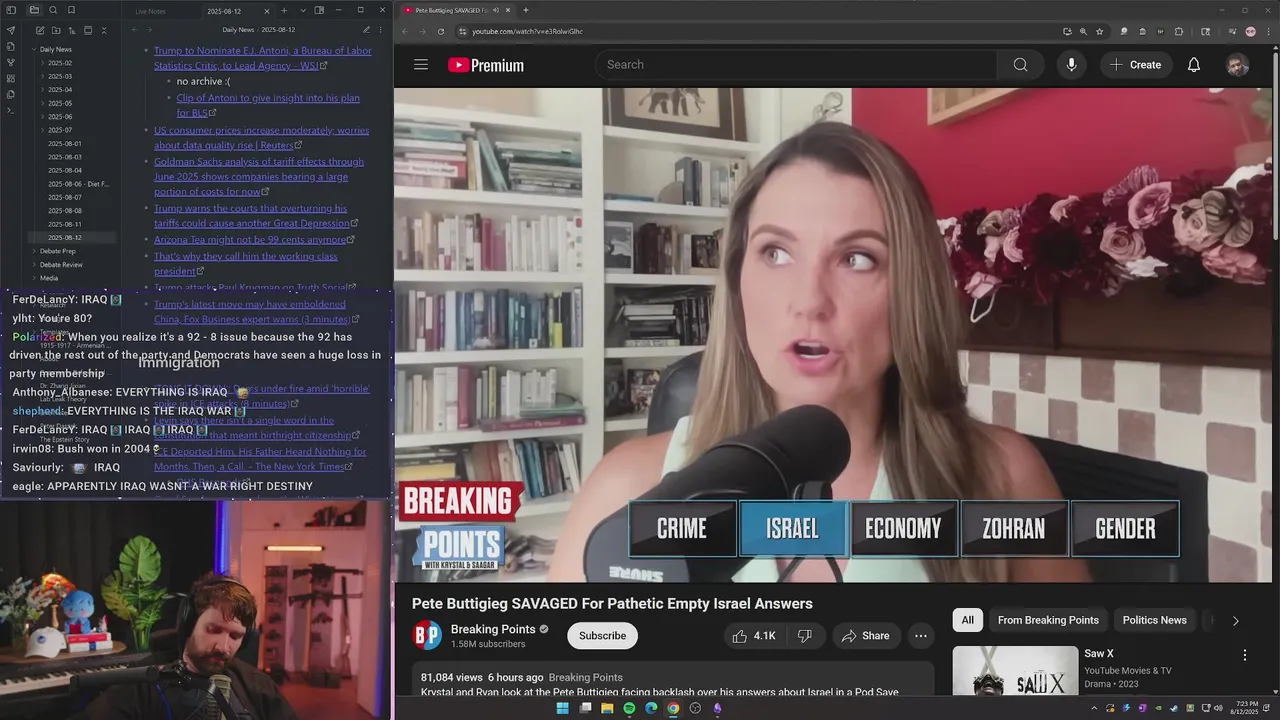Create new folder icon in Obsidian explorer

[x=56, y=31]
